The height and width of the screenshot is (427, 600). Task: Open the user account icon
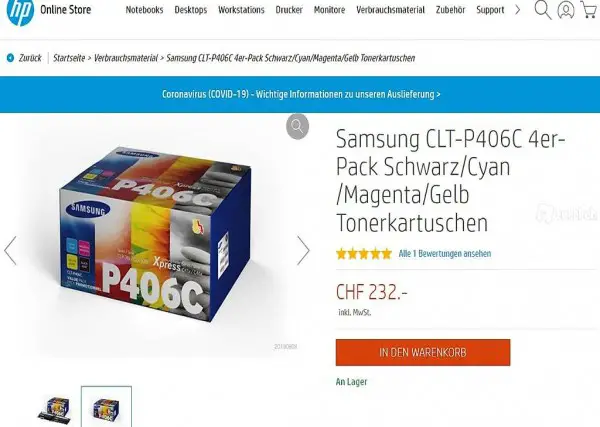(x=566, y=10)
